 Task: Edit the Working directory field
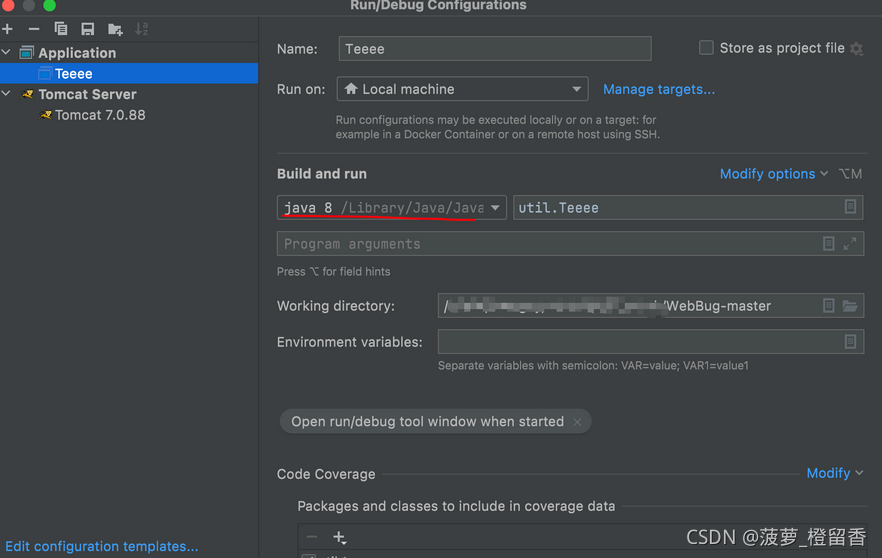651,305
